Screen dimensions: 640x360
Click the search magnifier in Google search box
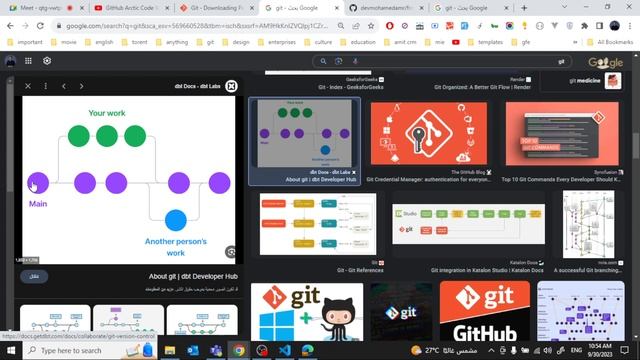pyautogui.click(x=323, y=61)
